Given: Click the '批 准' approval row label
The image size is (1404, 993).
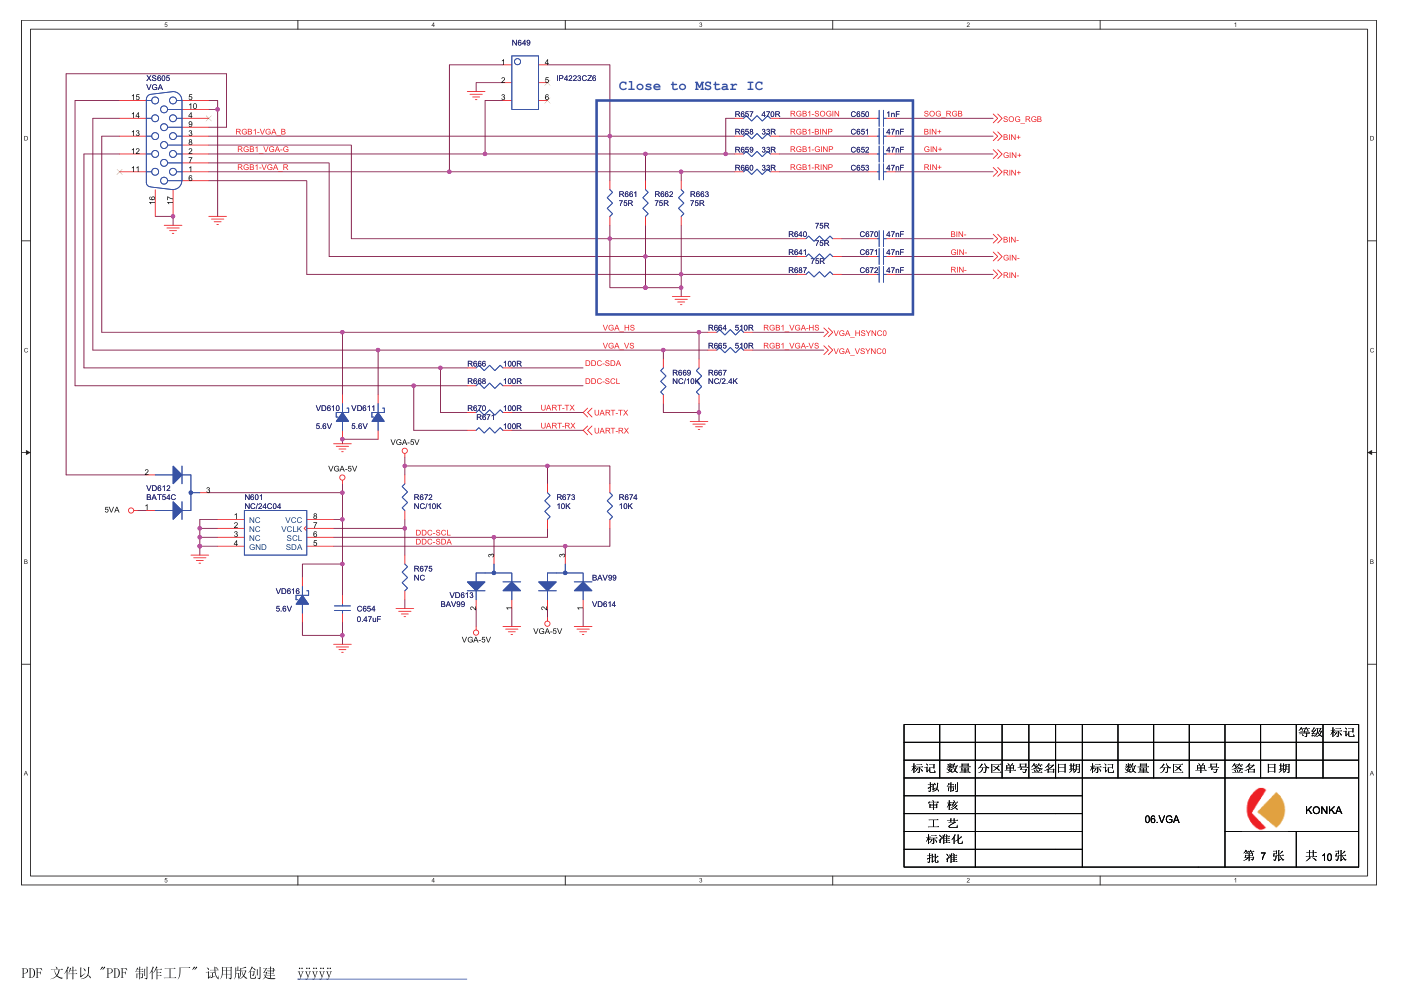Looking at the screenshot, I should point(942,858).
